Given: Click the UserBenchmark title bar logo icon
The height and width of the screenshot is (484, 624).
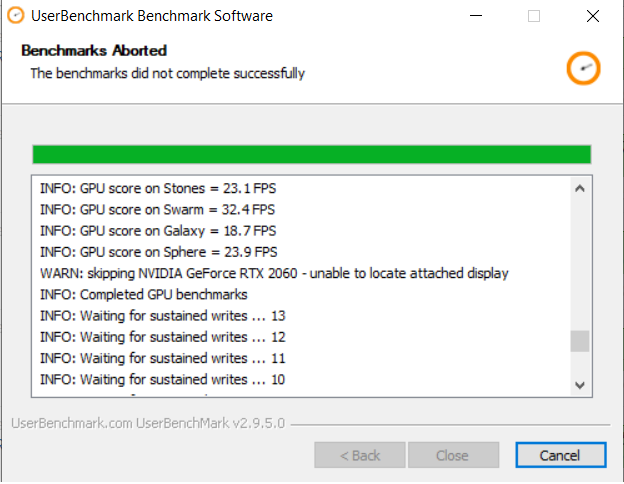Looking at the screenshot, I should tap(16, 16).
